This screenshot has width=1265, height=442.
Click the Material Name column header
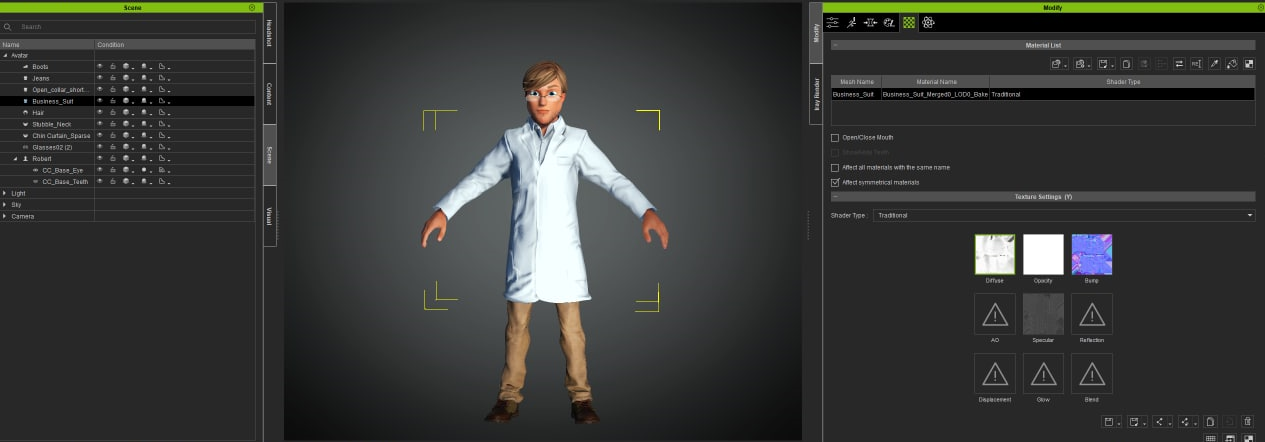(x=935, y=82)
